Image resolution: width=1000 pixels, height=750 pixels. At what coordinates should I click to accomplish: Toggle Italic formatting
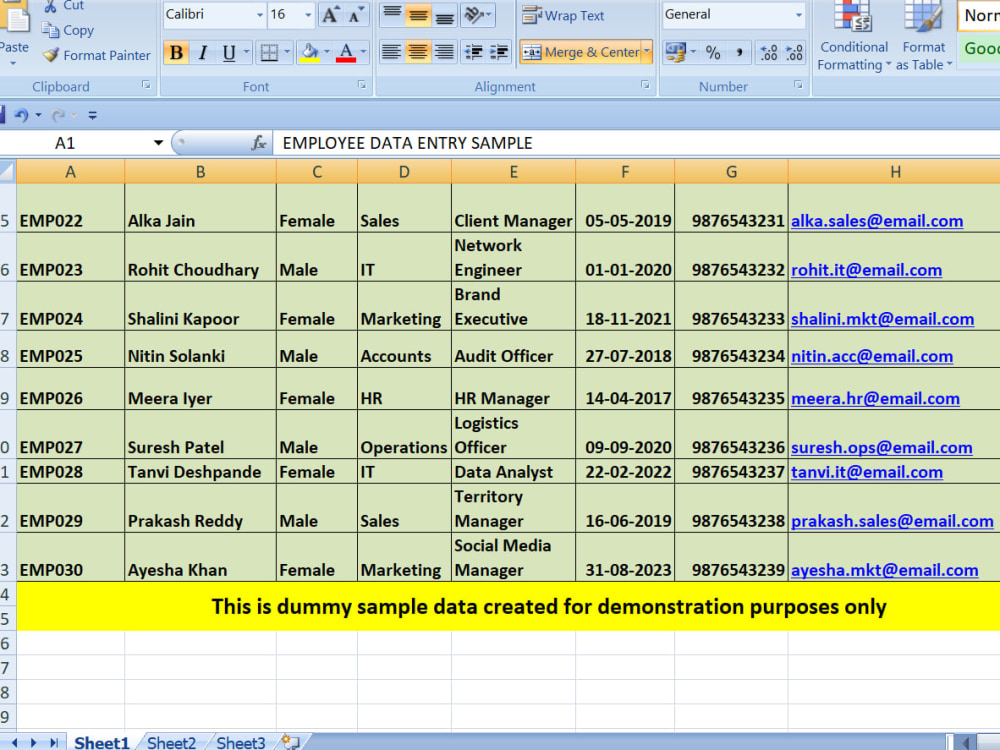pyautogui.click(x=203, y=52)
